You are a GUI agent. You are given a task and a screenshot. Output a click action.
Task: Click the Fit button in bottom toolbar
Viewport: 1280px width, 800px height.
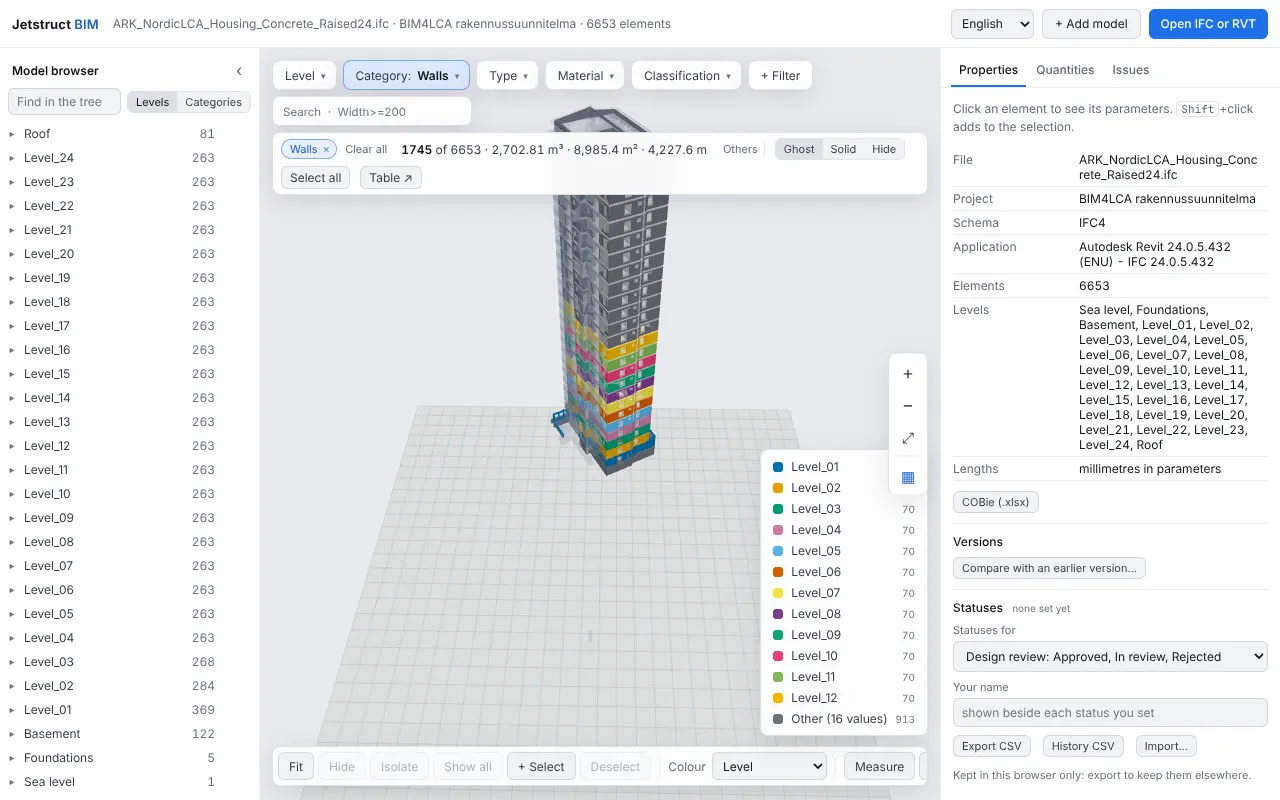[296, 767]
